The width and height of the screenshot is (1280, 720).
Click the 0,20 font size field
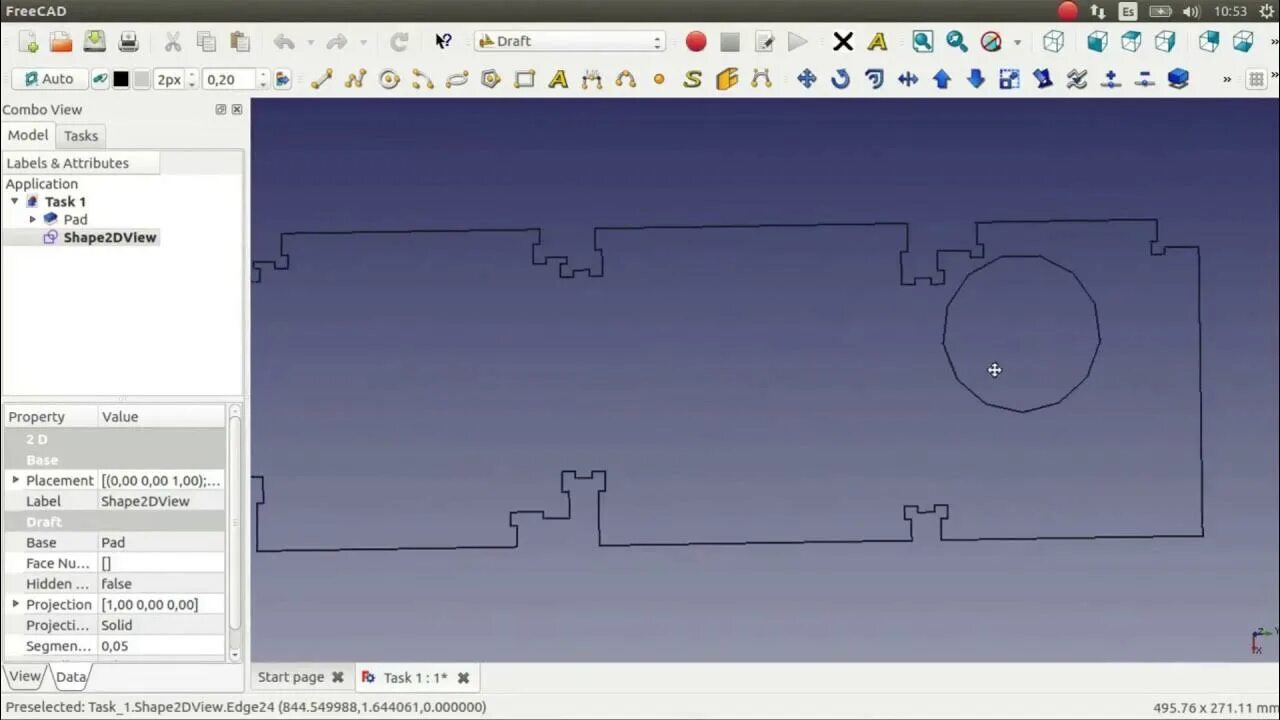(229, 79)
